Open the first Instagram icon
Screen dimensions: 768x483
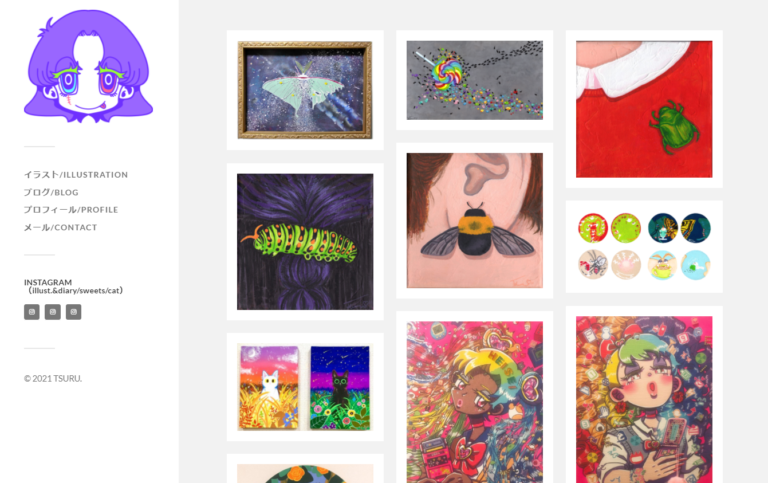pos(32,312)
